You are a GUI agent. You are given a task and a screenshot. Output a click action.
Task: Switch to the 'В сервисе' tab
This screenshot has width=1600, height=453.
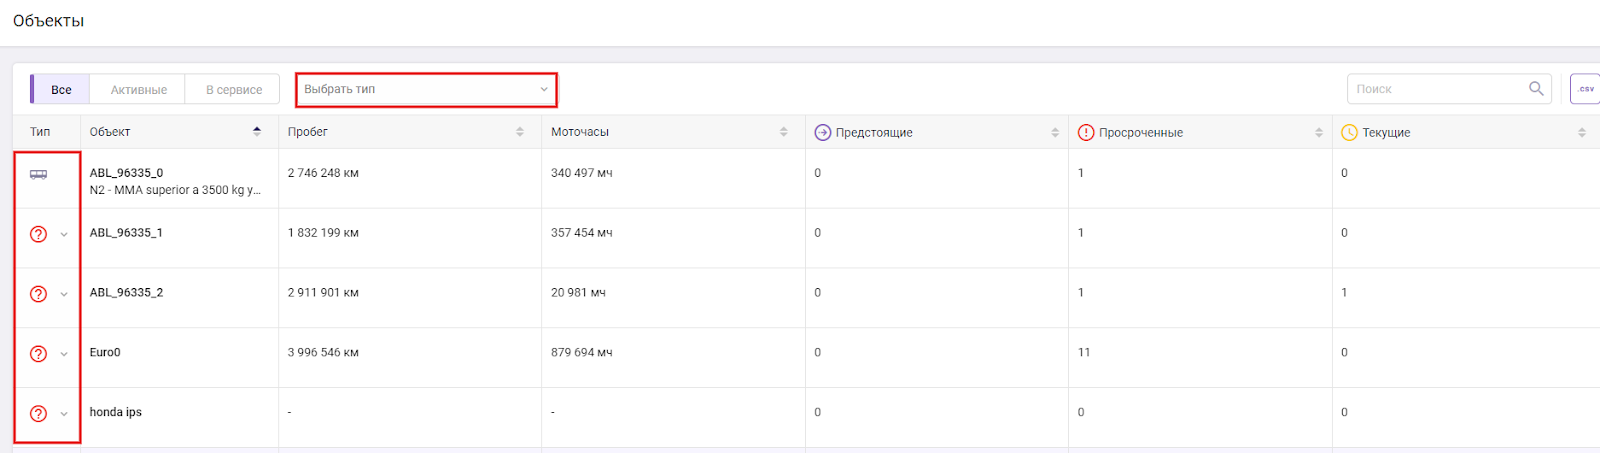[x=234, y=90]
